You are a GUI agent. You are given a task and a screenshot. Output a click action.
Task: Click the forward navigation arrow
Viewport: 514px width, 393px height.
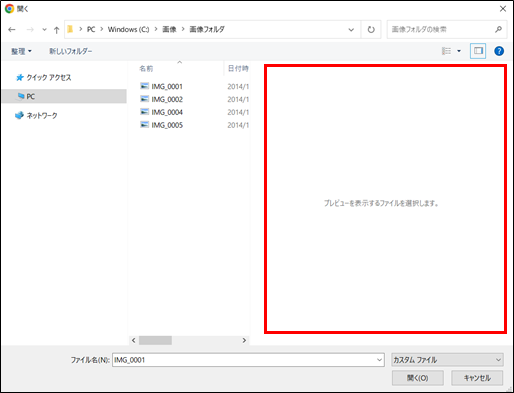tap(30, 30)
